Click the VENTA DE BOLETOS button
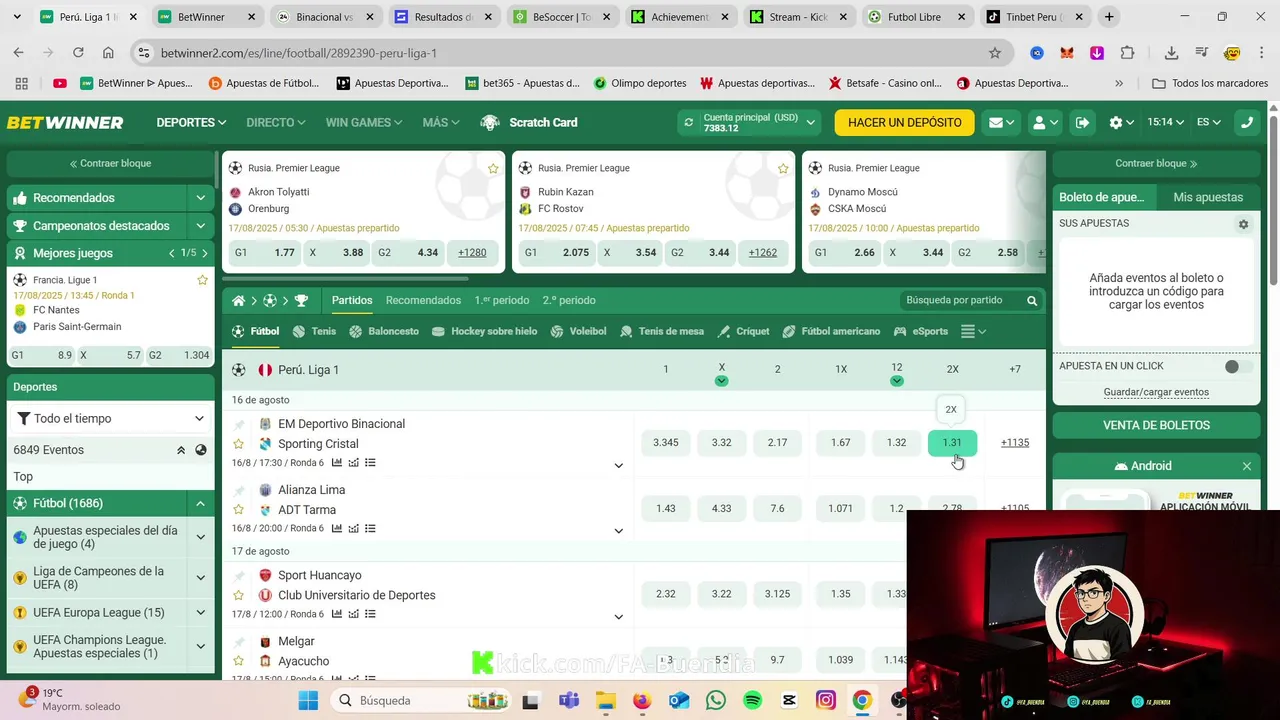 [x=1156, y=425]
